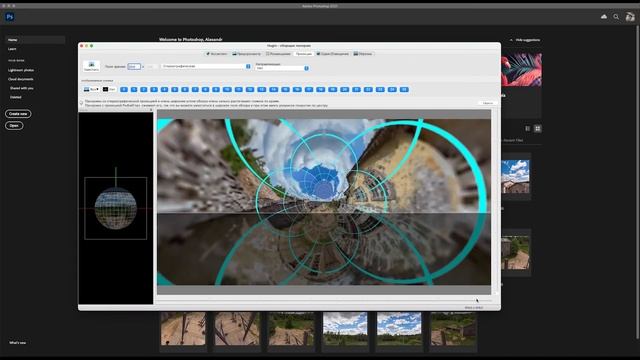
Task: Select the Projection tab in Hugin
Action: click(x=304, y=54)
